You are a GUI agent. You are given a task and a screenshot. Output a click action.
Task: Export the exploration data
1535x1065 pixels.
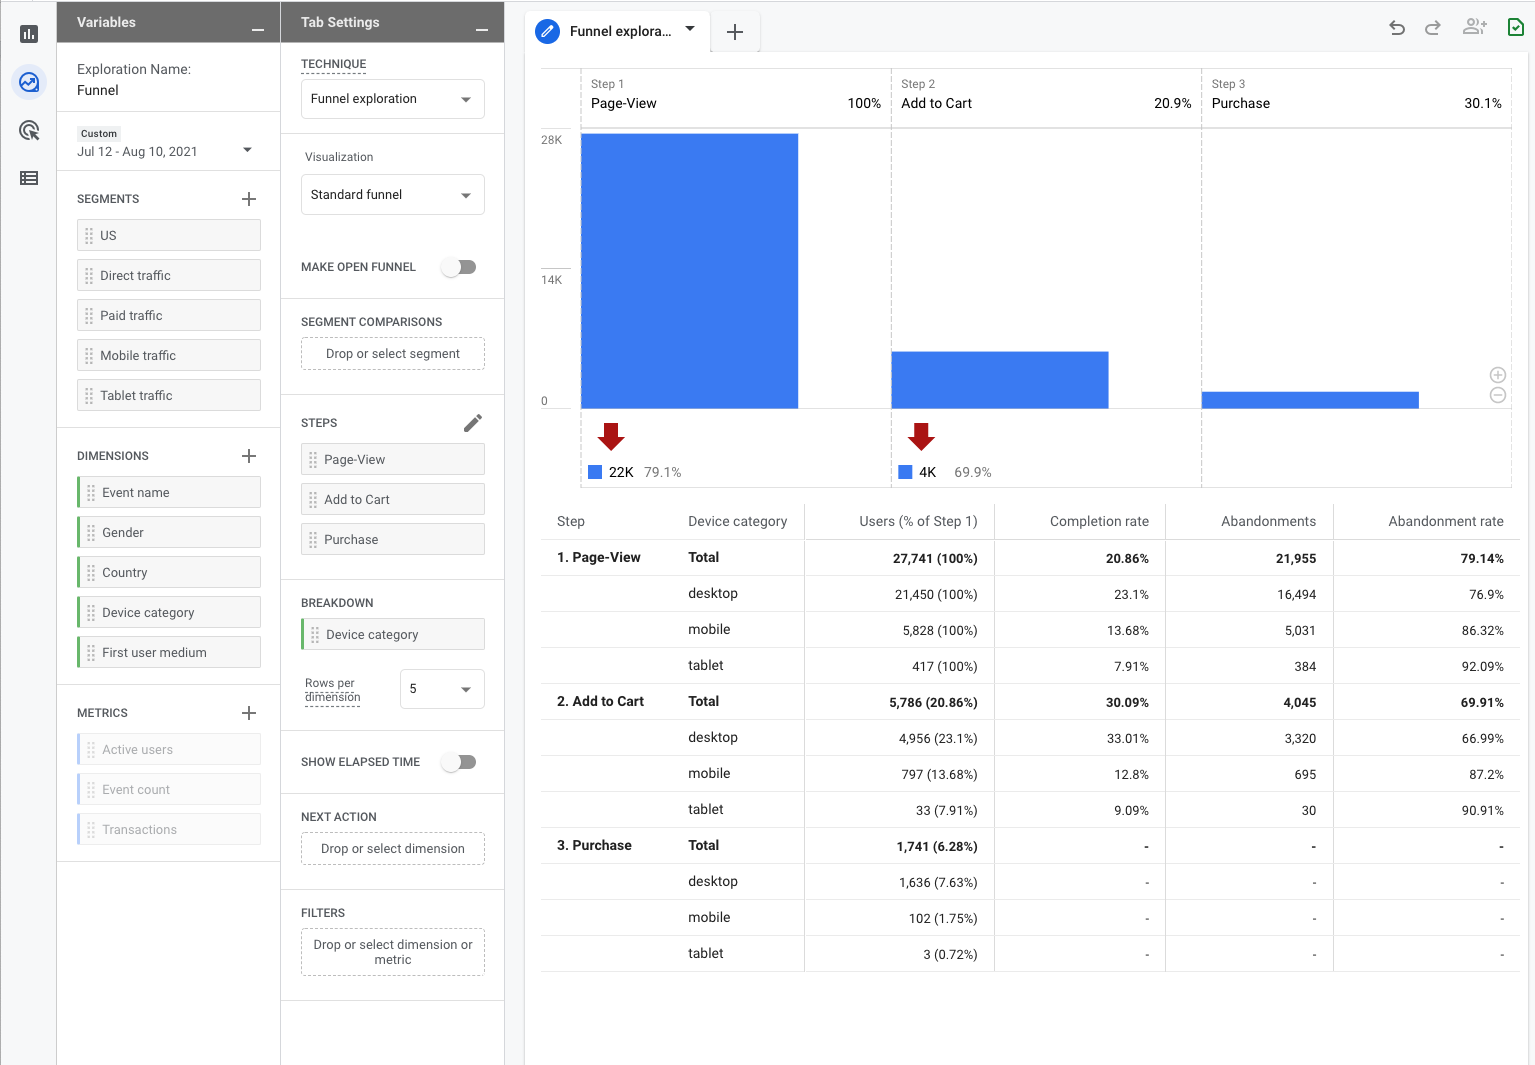click(1515, 28)
